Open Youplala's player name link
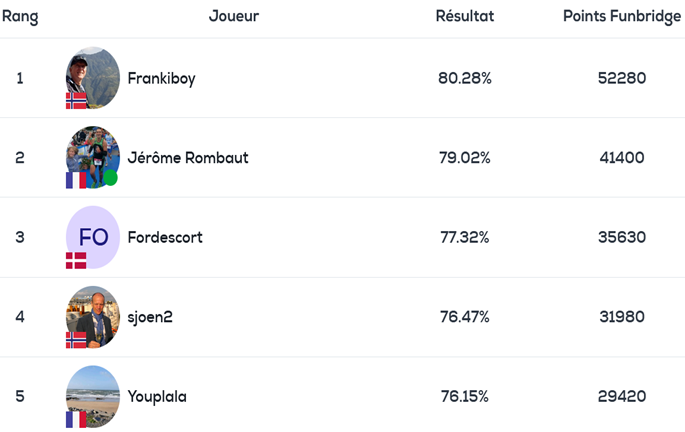The width and height of the screenshot is (685, 432). 157,397
